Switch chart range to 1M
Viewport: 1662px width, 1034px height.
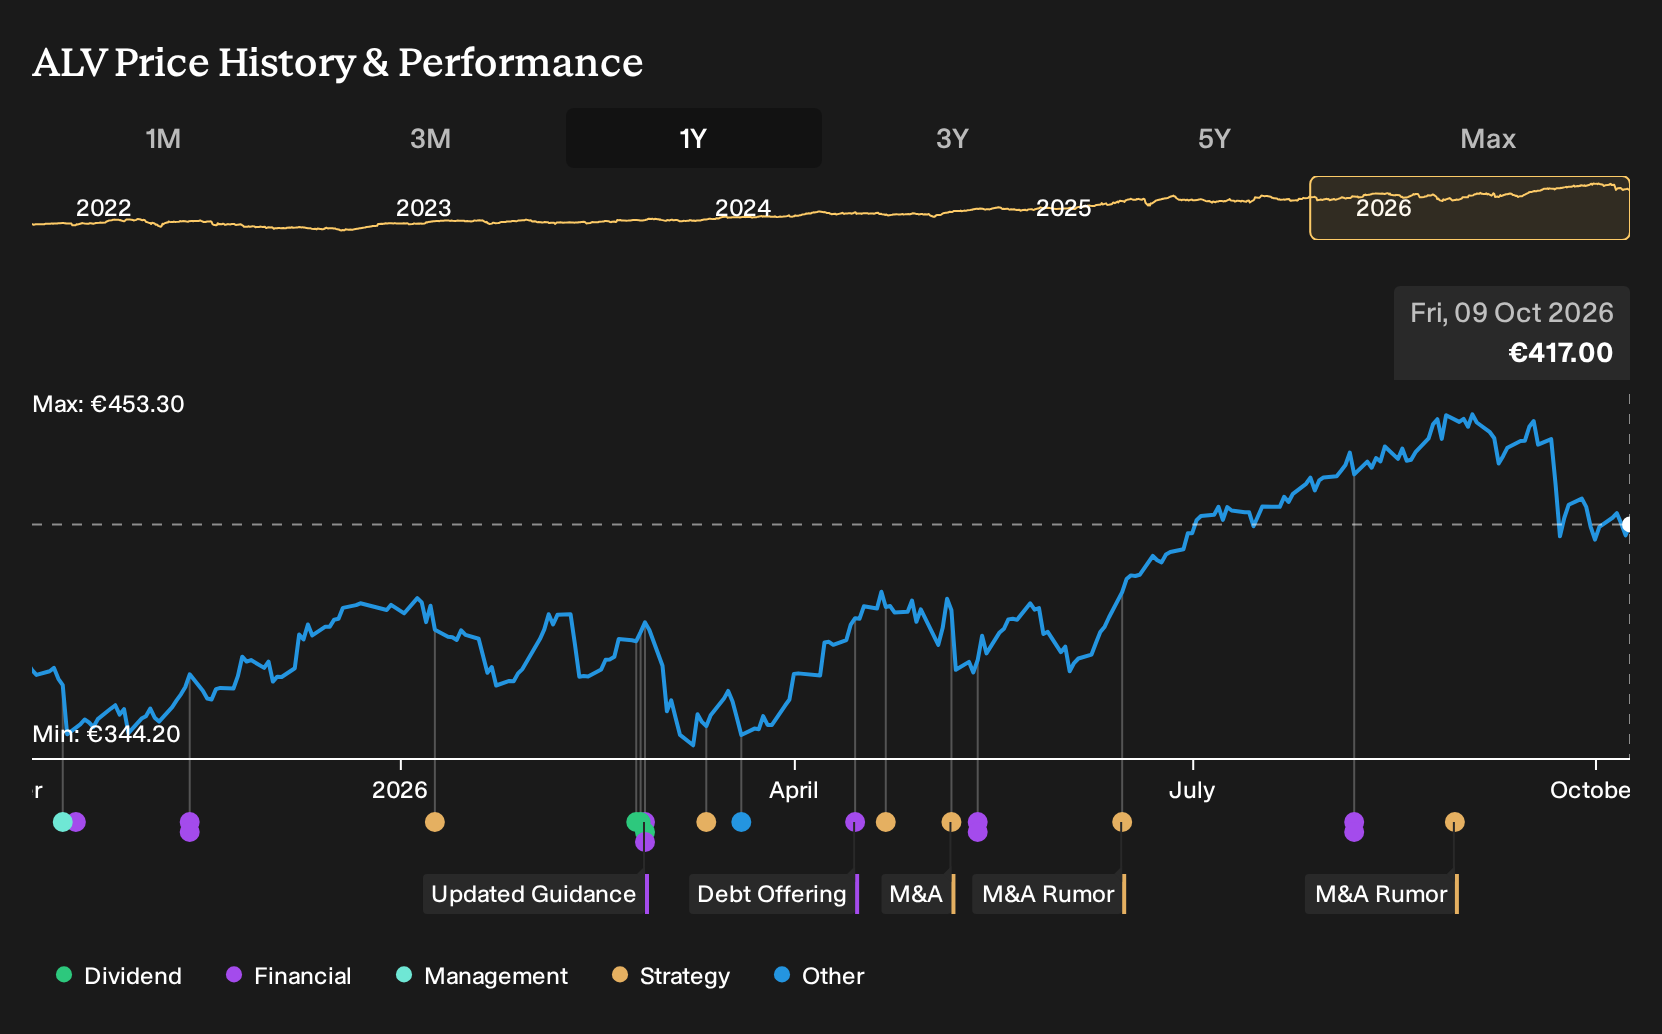[x=163, y=138]
